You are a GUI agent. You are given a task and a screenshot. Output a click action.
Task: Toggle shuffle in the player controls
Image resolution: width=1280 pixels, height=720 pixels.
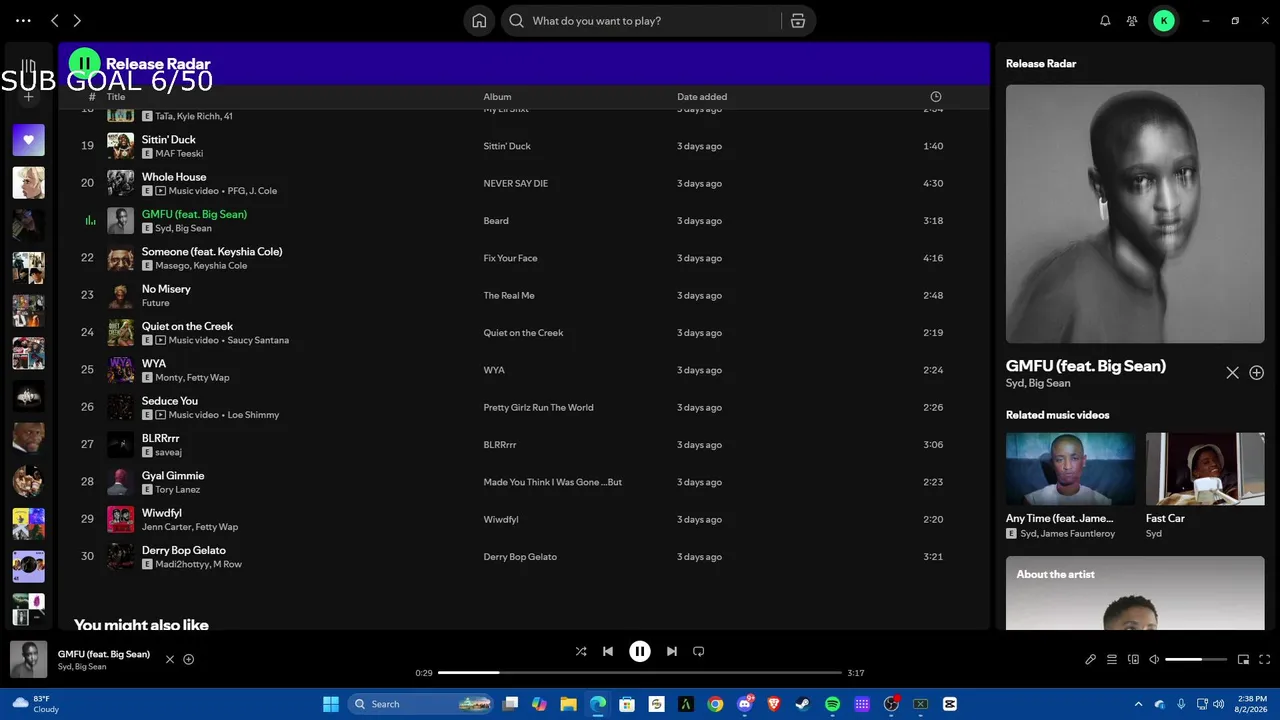581,651
